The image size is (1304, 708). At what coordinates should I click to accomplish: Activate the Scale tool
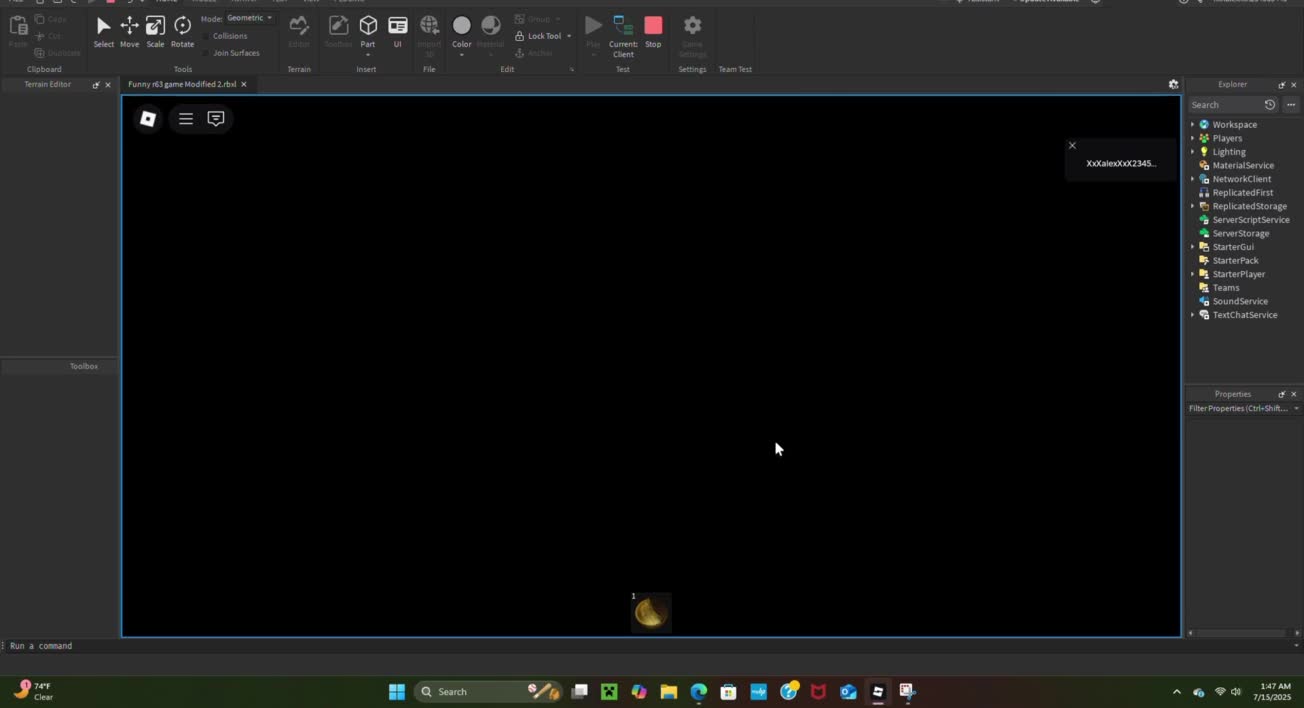click(x=155, y=30)
